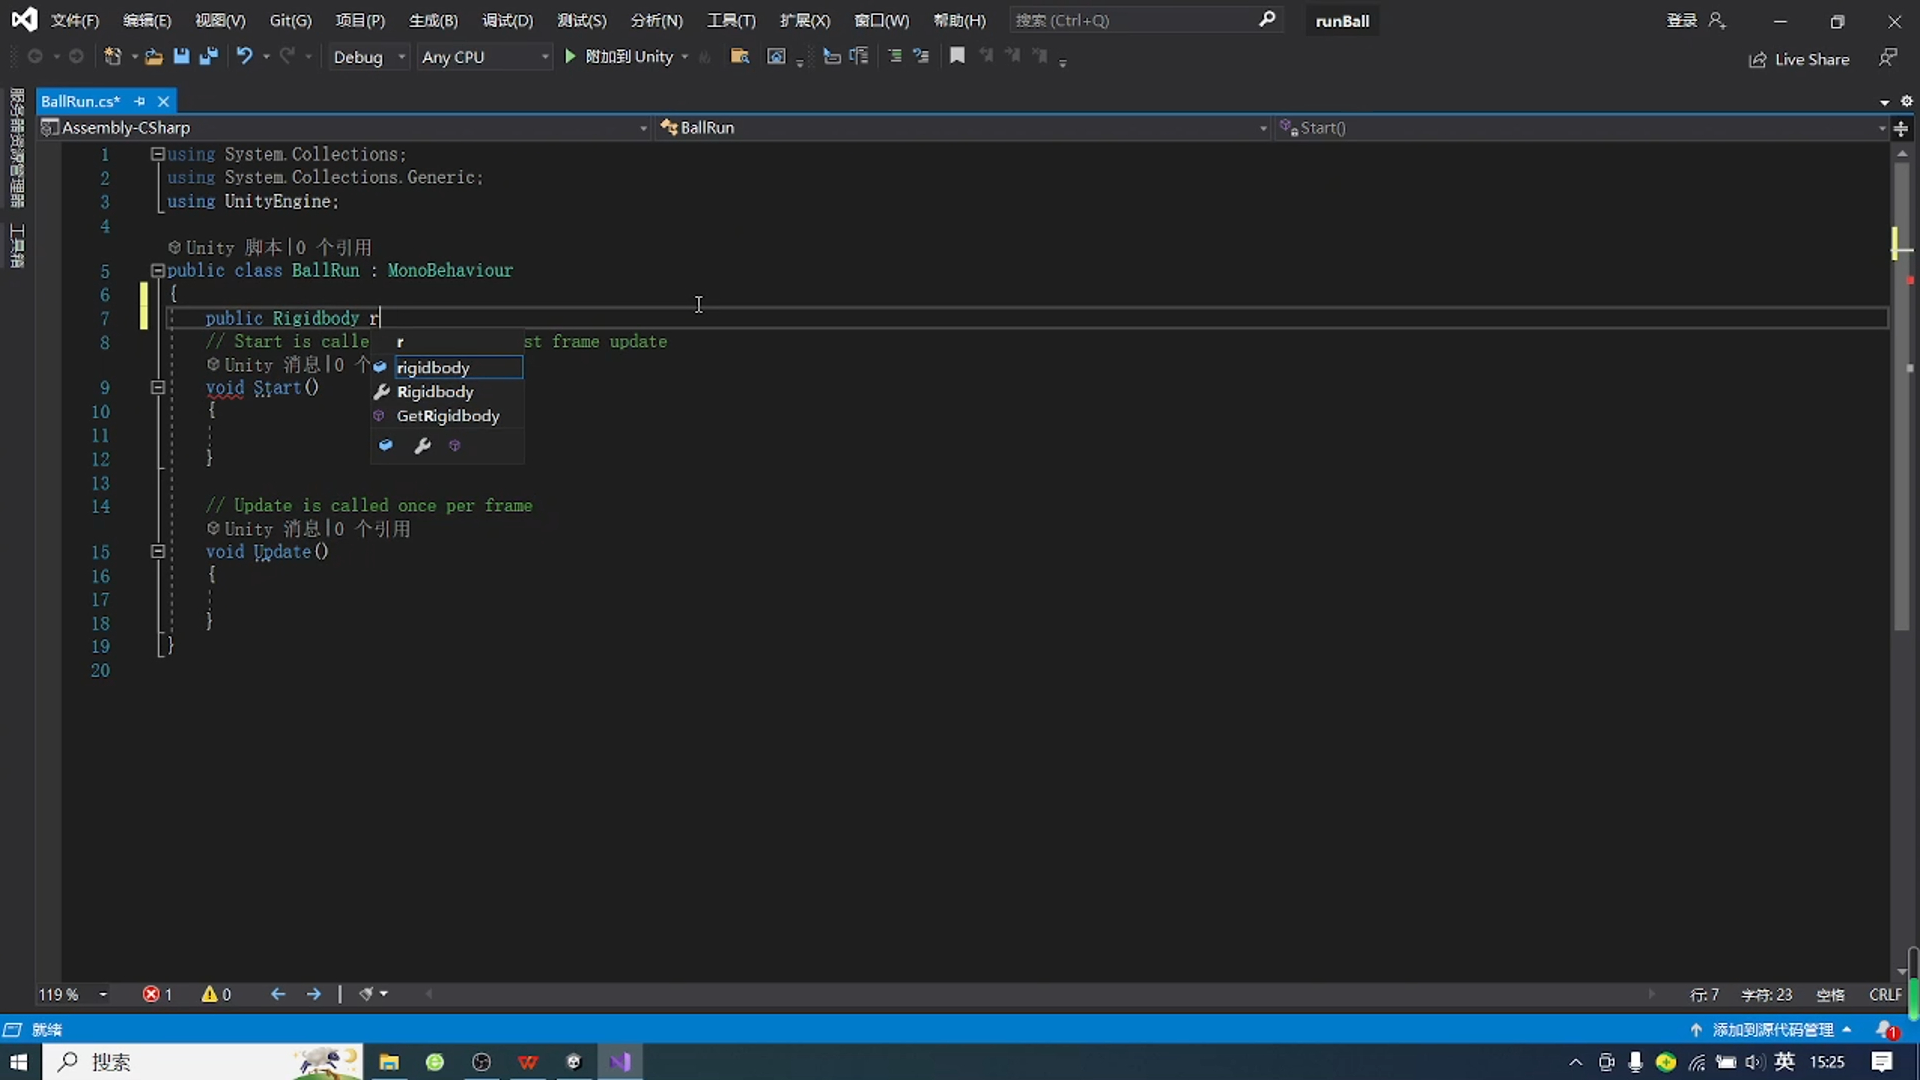Select rigidbody in the completion list
Viewport: 1920px width, 1080px height.
pyautogui.click(x=433, y=368)
